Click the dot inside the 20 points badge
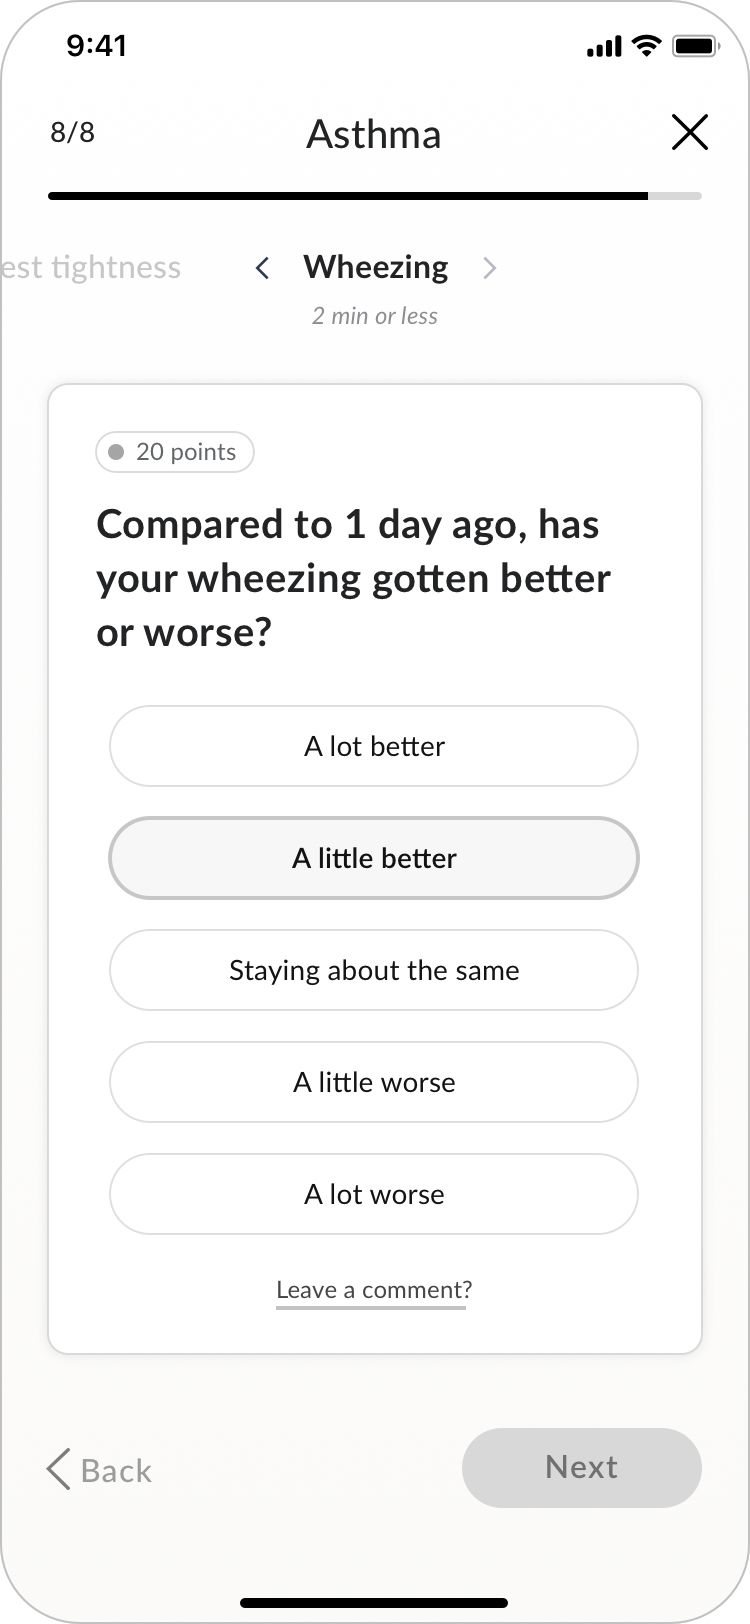 [x=117, y=452]
